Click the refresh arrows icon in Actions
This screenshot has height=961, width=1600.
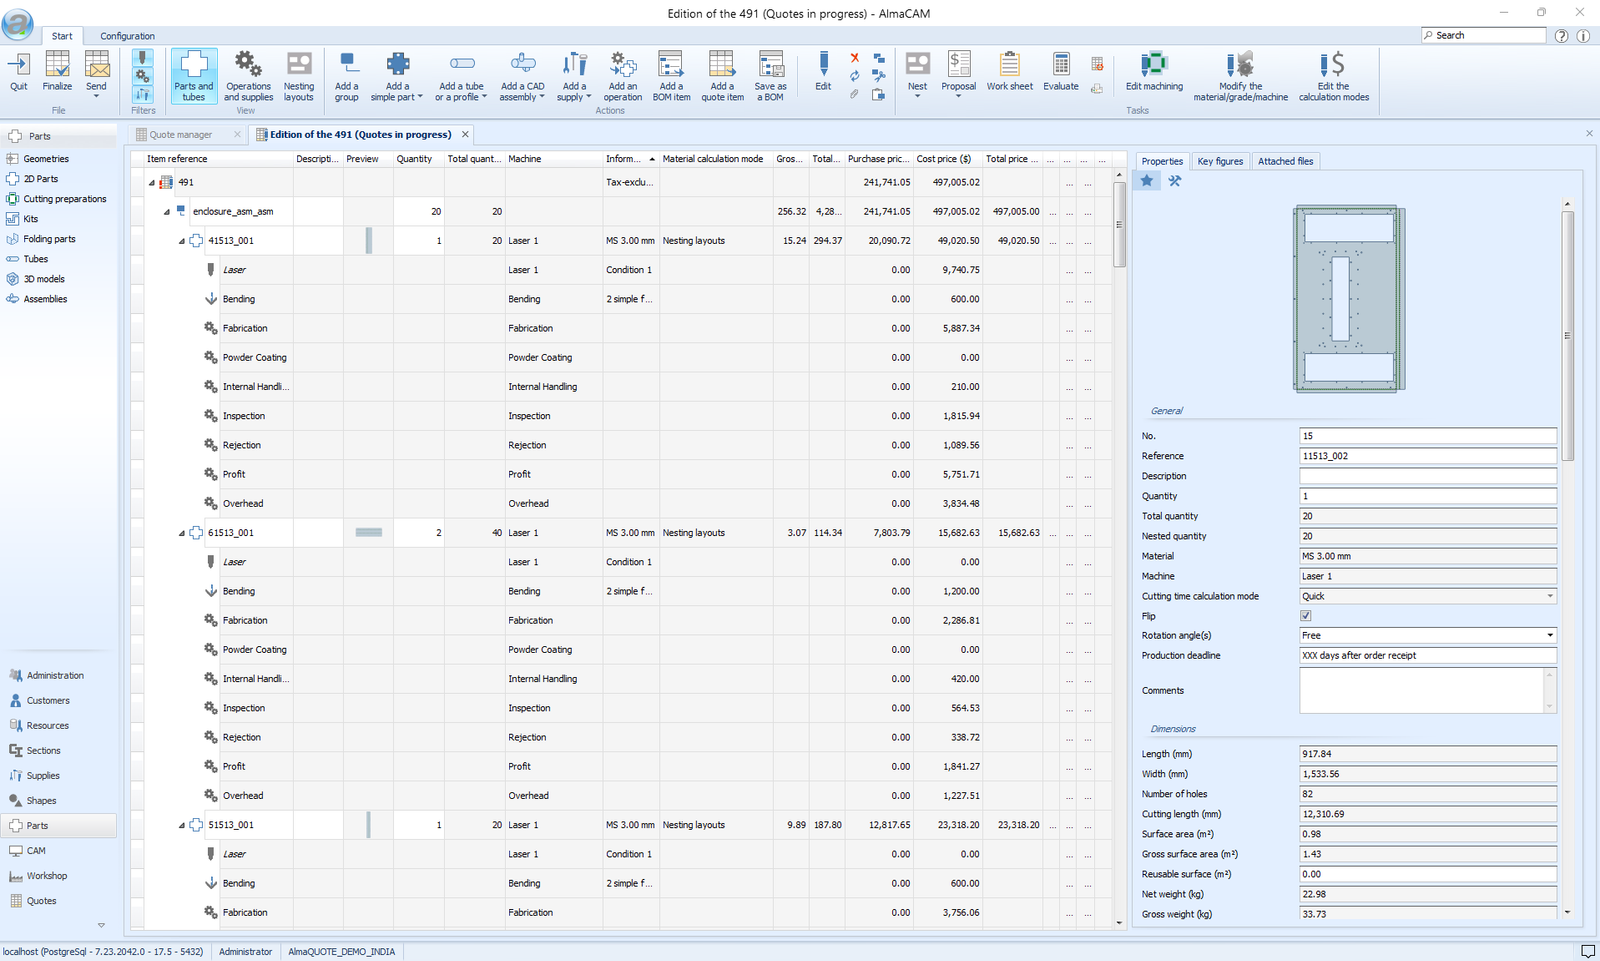[855, 76]
